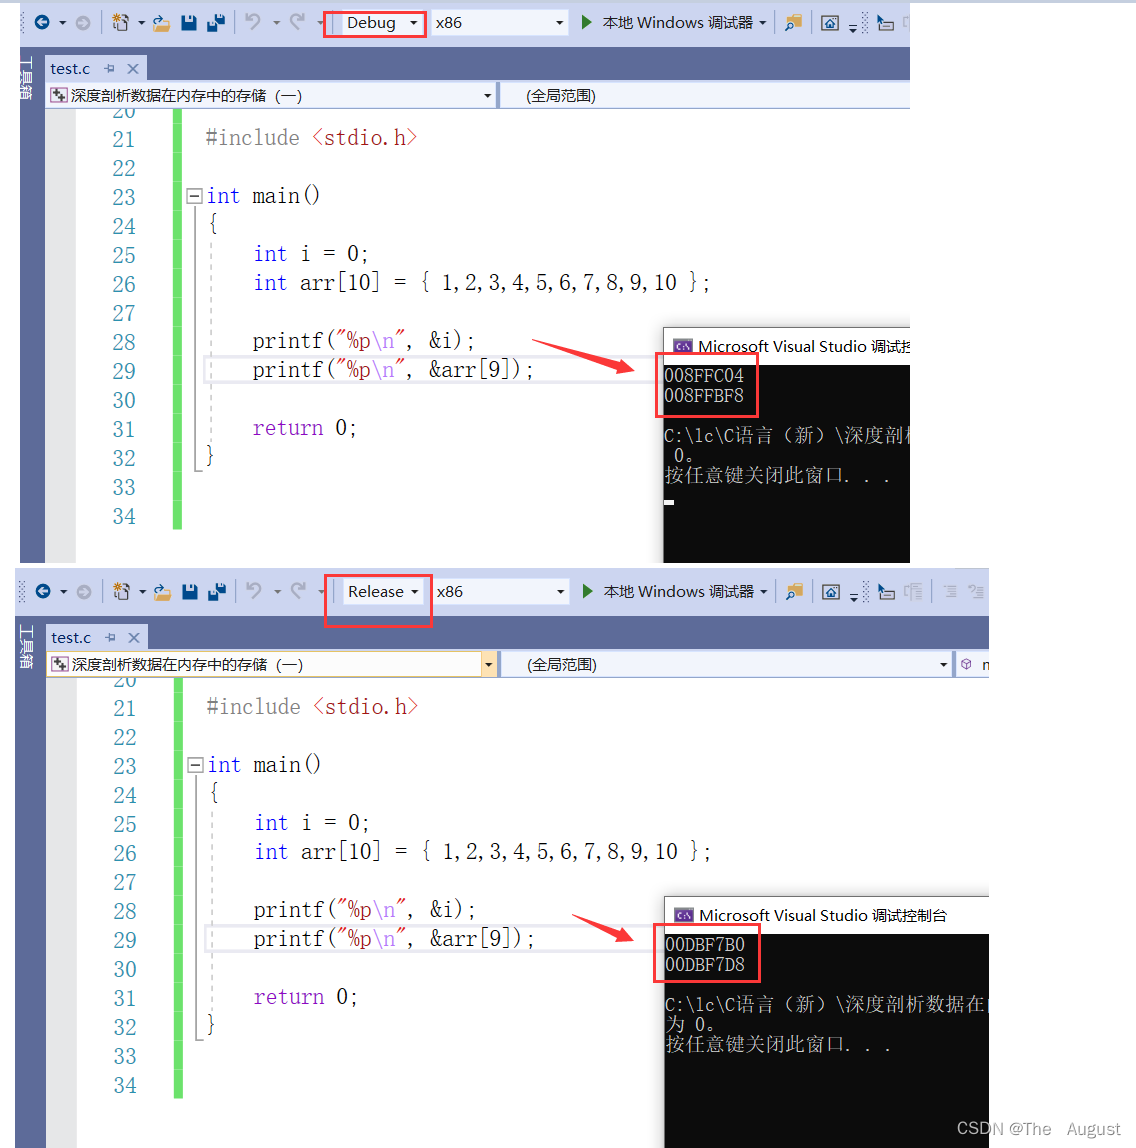Click printf &i line in lower editor
Viewport: 1136px width, 1148px height.
coord(365,909)
